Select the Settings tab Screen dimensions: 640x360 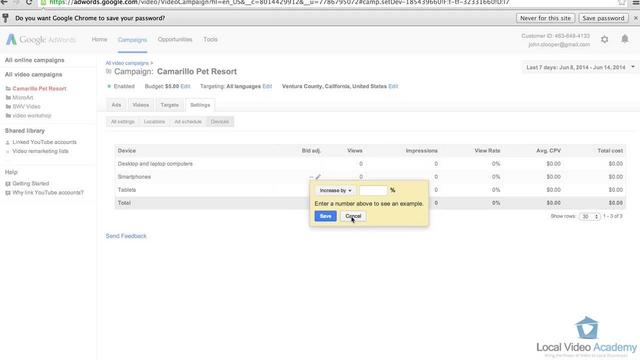[x=200, y=105]
